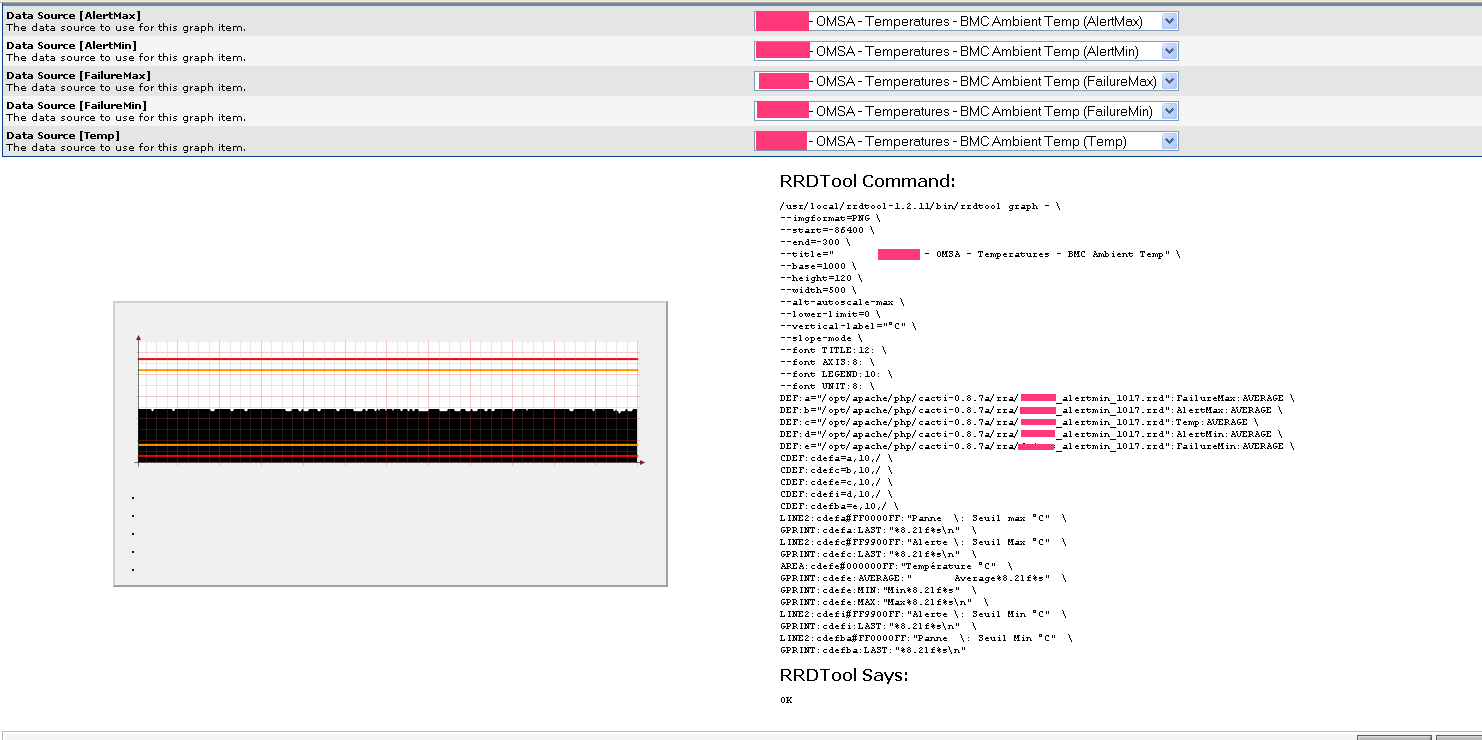Click the 'Data Source [AlertMax]' label
This screenshot has height=740, width=1482.
tap(73, 15)
